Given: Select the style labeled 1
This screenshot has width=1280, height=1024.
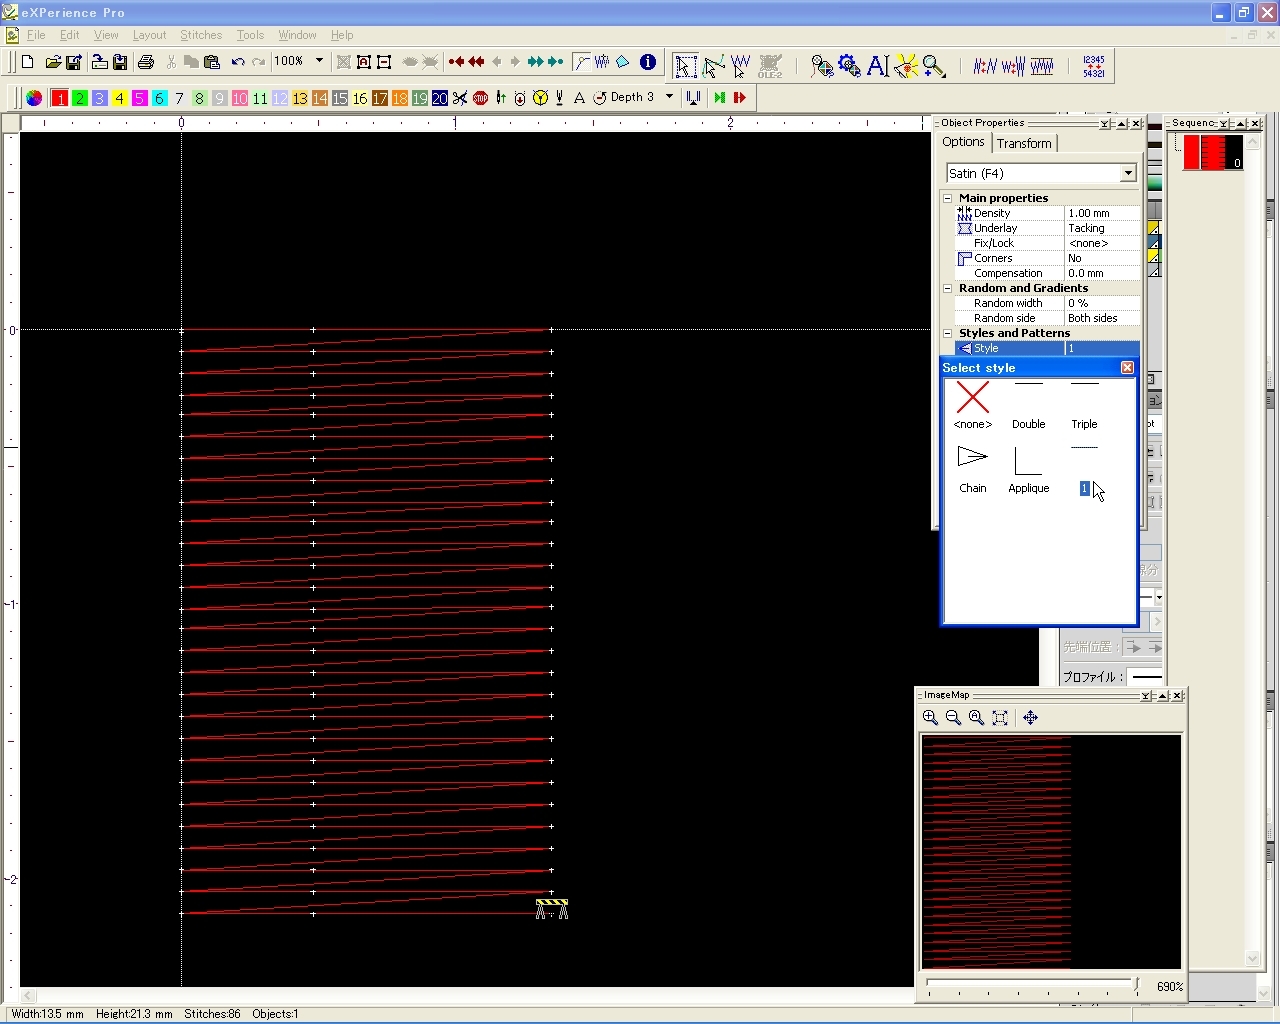Looking at the screenshot, I should (x=1084, y=469).
